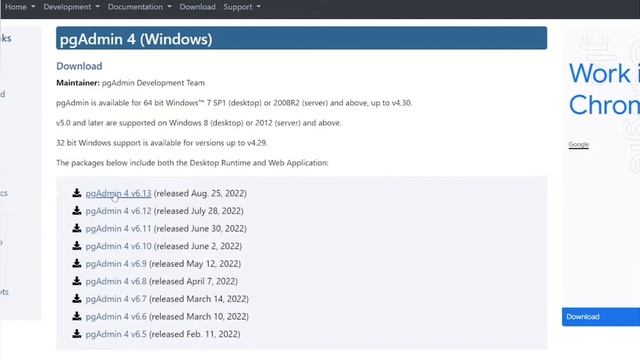
Task: Click download icon beside pgAdmin 4 v6.7
Action: tap(77, 298)
